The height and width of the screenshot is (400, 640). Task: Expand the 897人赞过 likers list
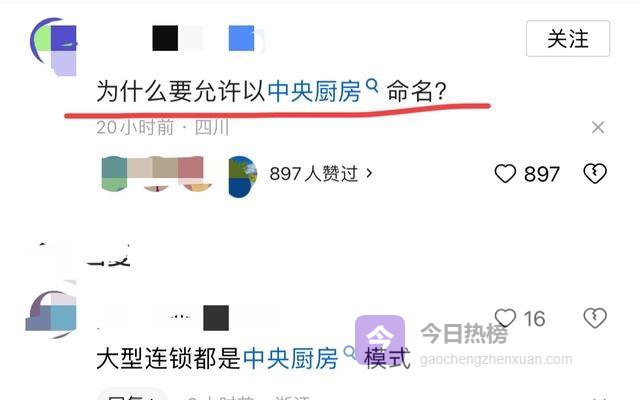click(x=321, y=173)
